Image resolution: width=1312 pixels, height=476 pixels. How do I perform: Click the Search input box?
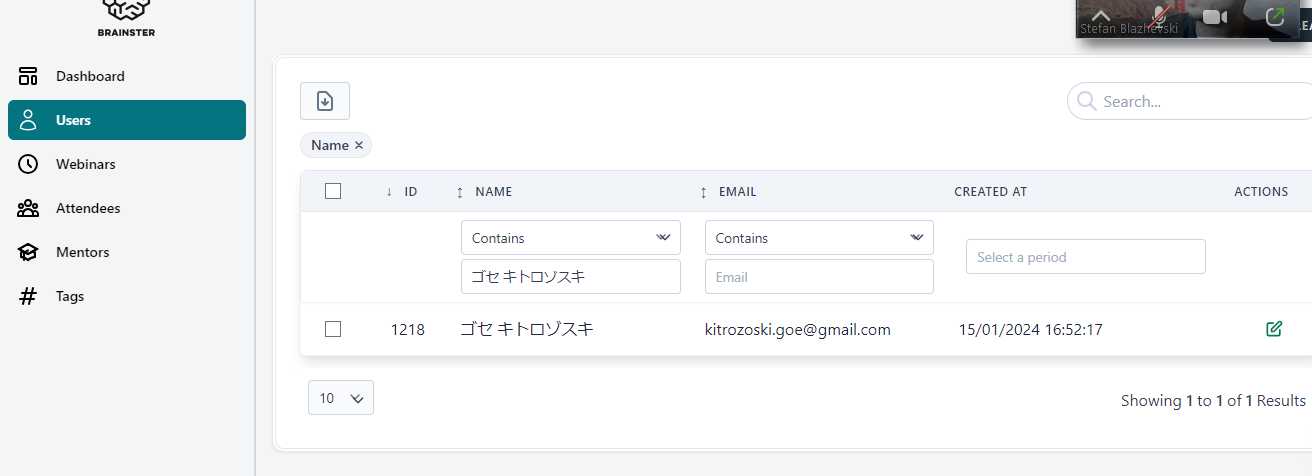[1200, 101]
